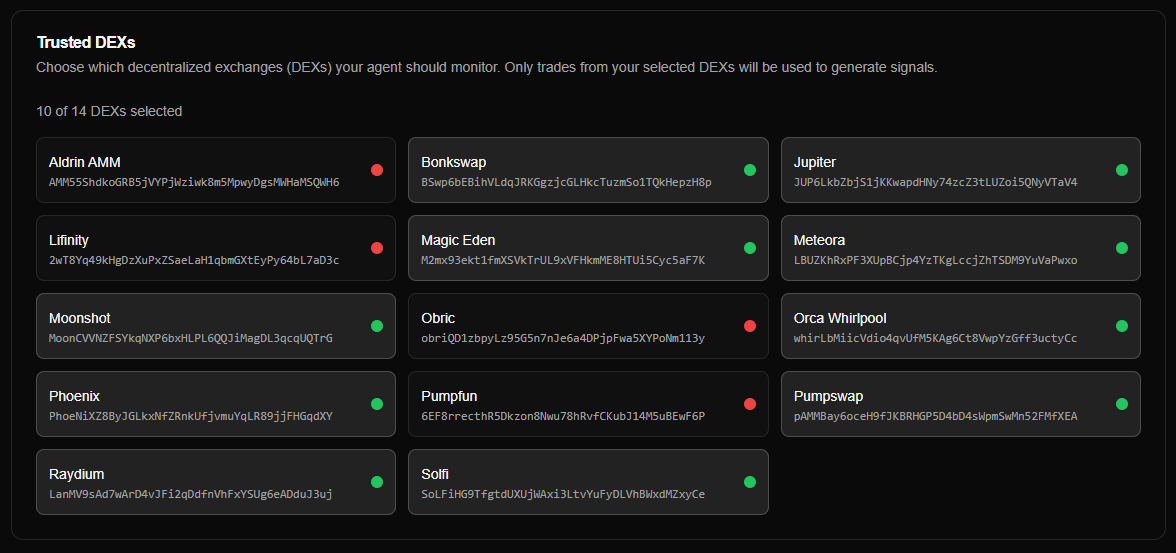Click address starting with JUP6LkbZbjS1jKK
Image resolution: width=1176 pixels, height=553 pixels.
pos(935,182)
